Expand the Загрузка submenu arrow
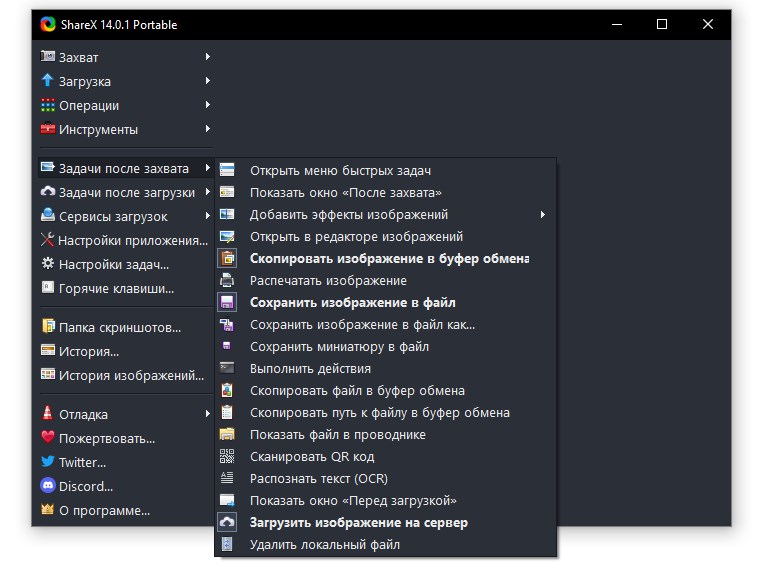This screenshot has width=763, height=585. coord(208,80)
